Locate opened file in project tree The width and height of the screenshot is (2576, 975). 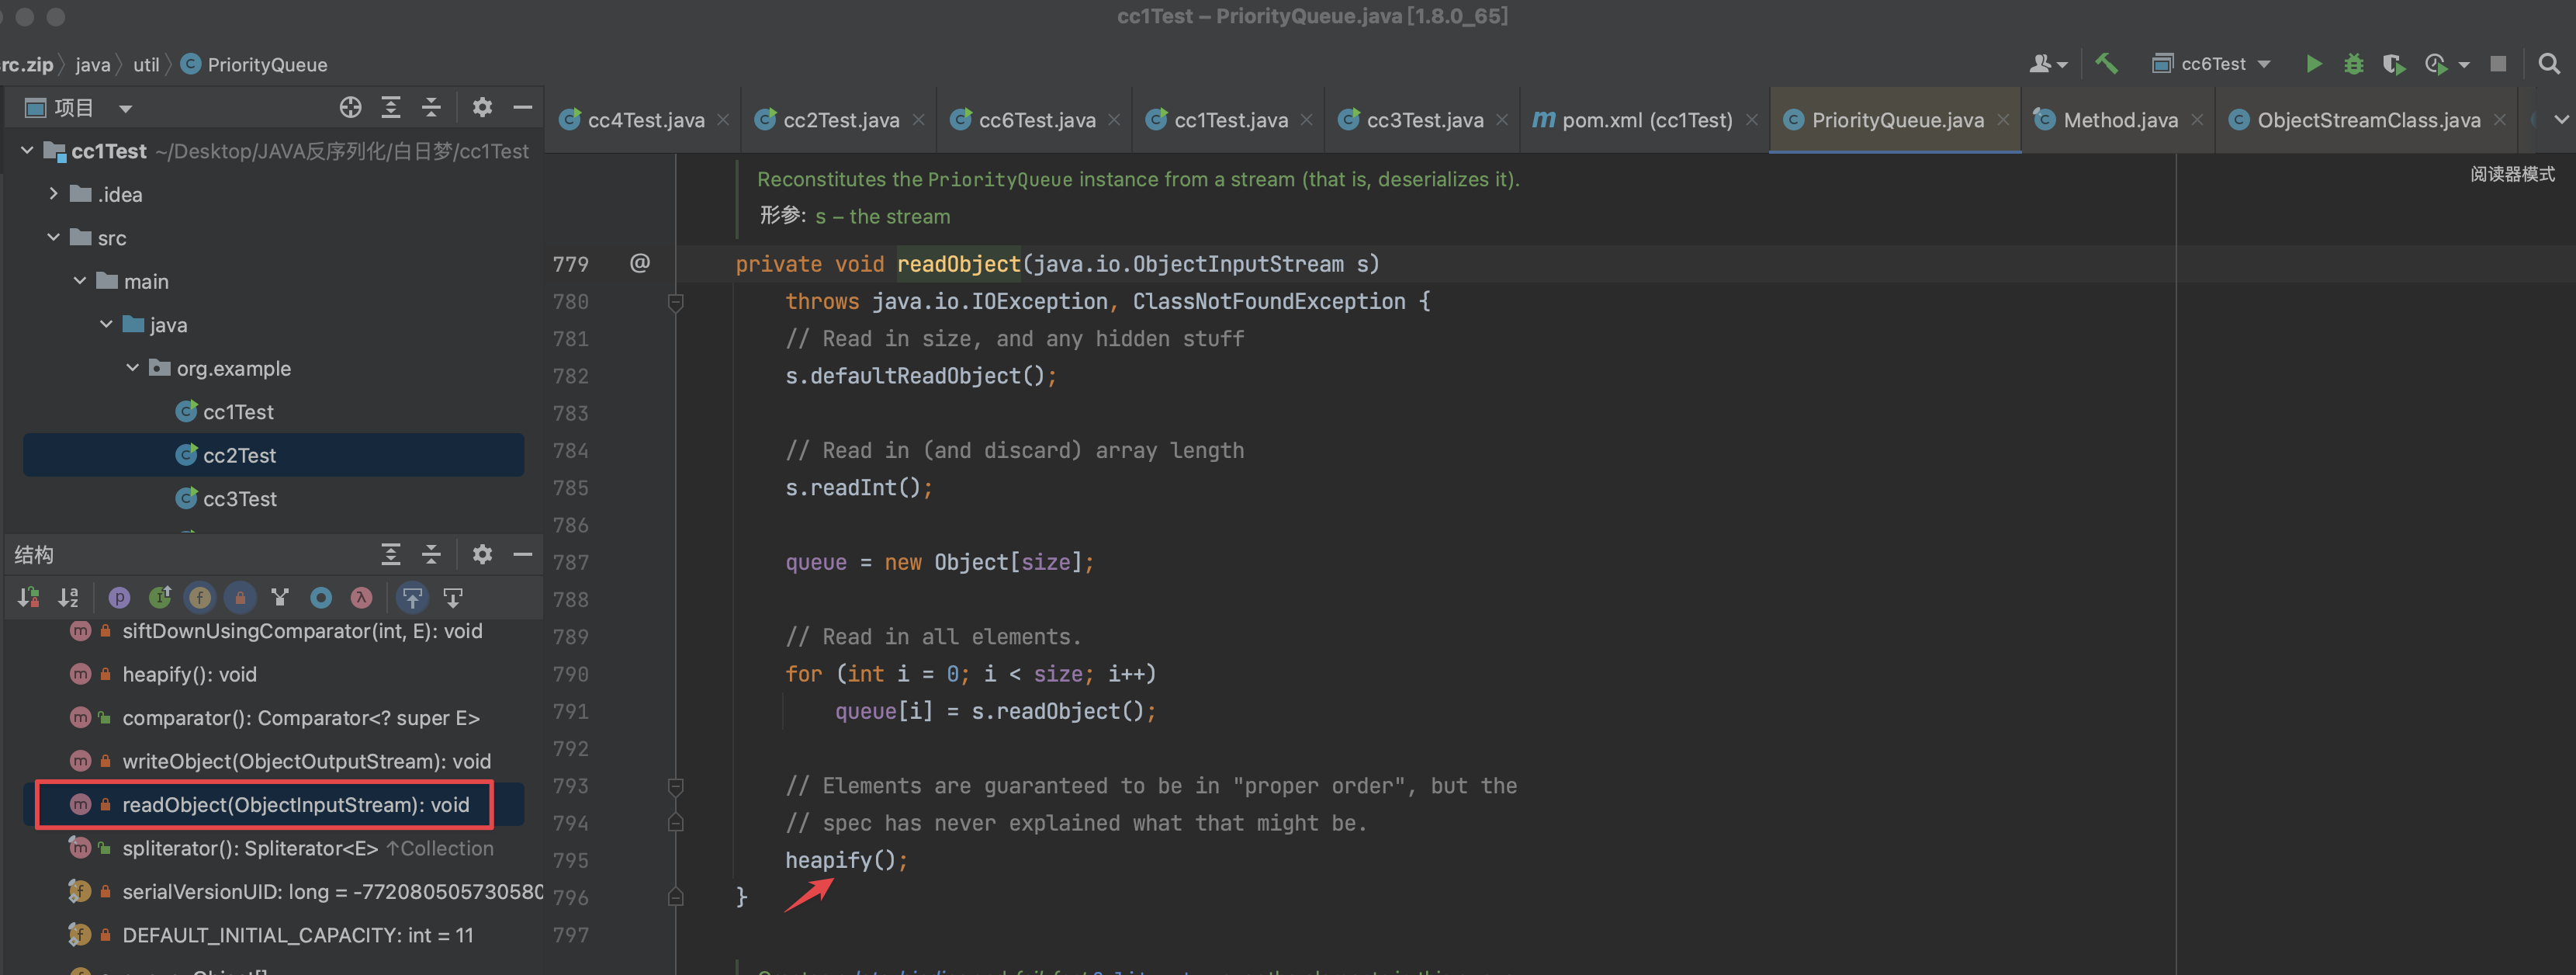[x=350, y=107]
